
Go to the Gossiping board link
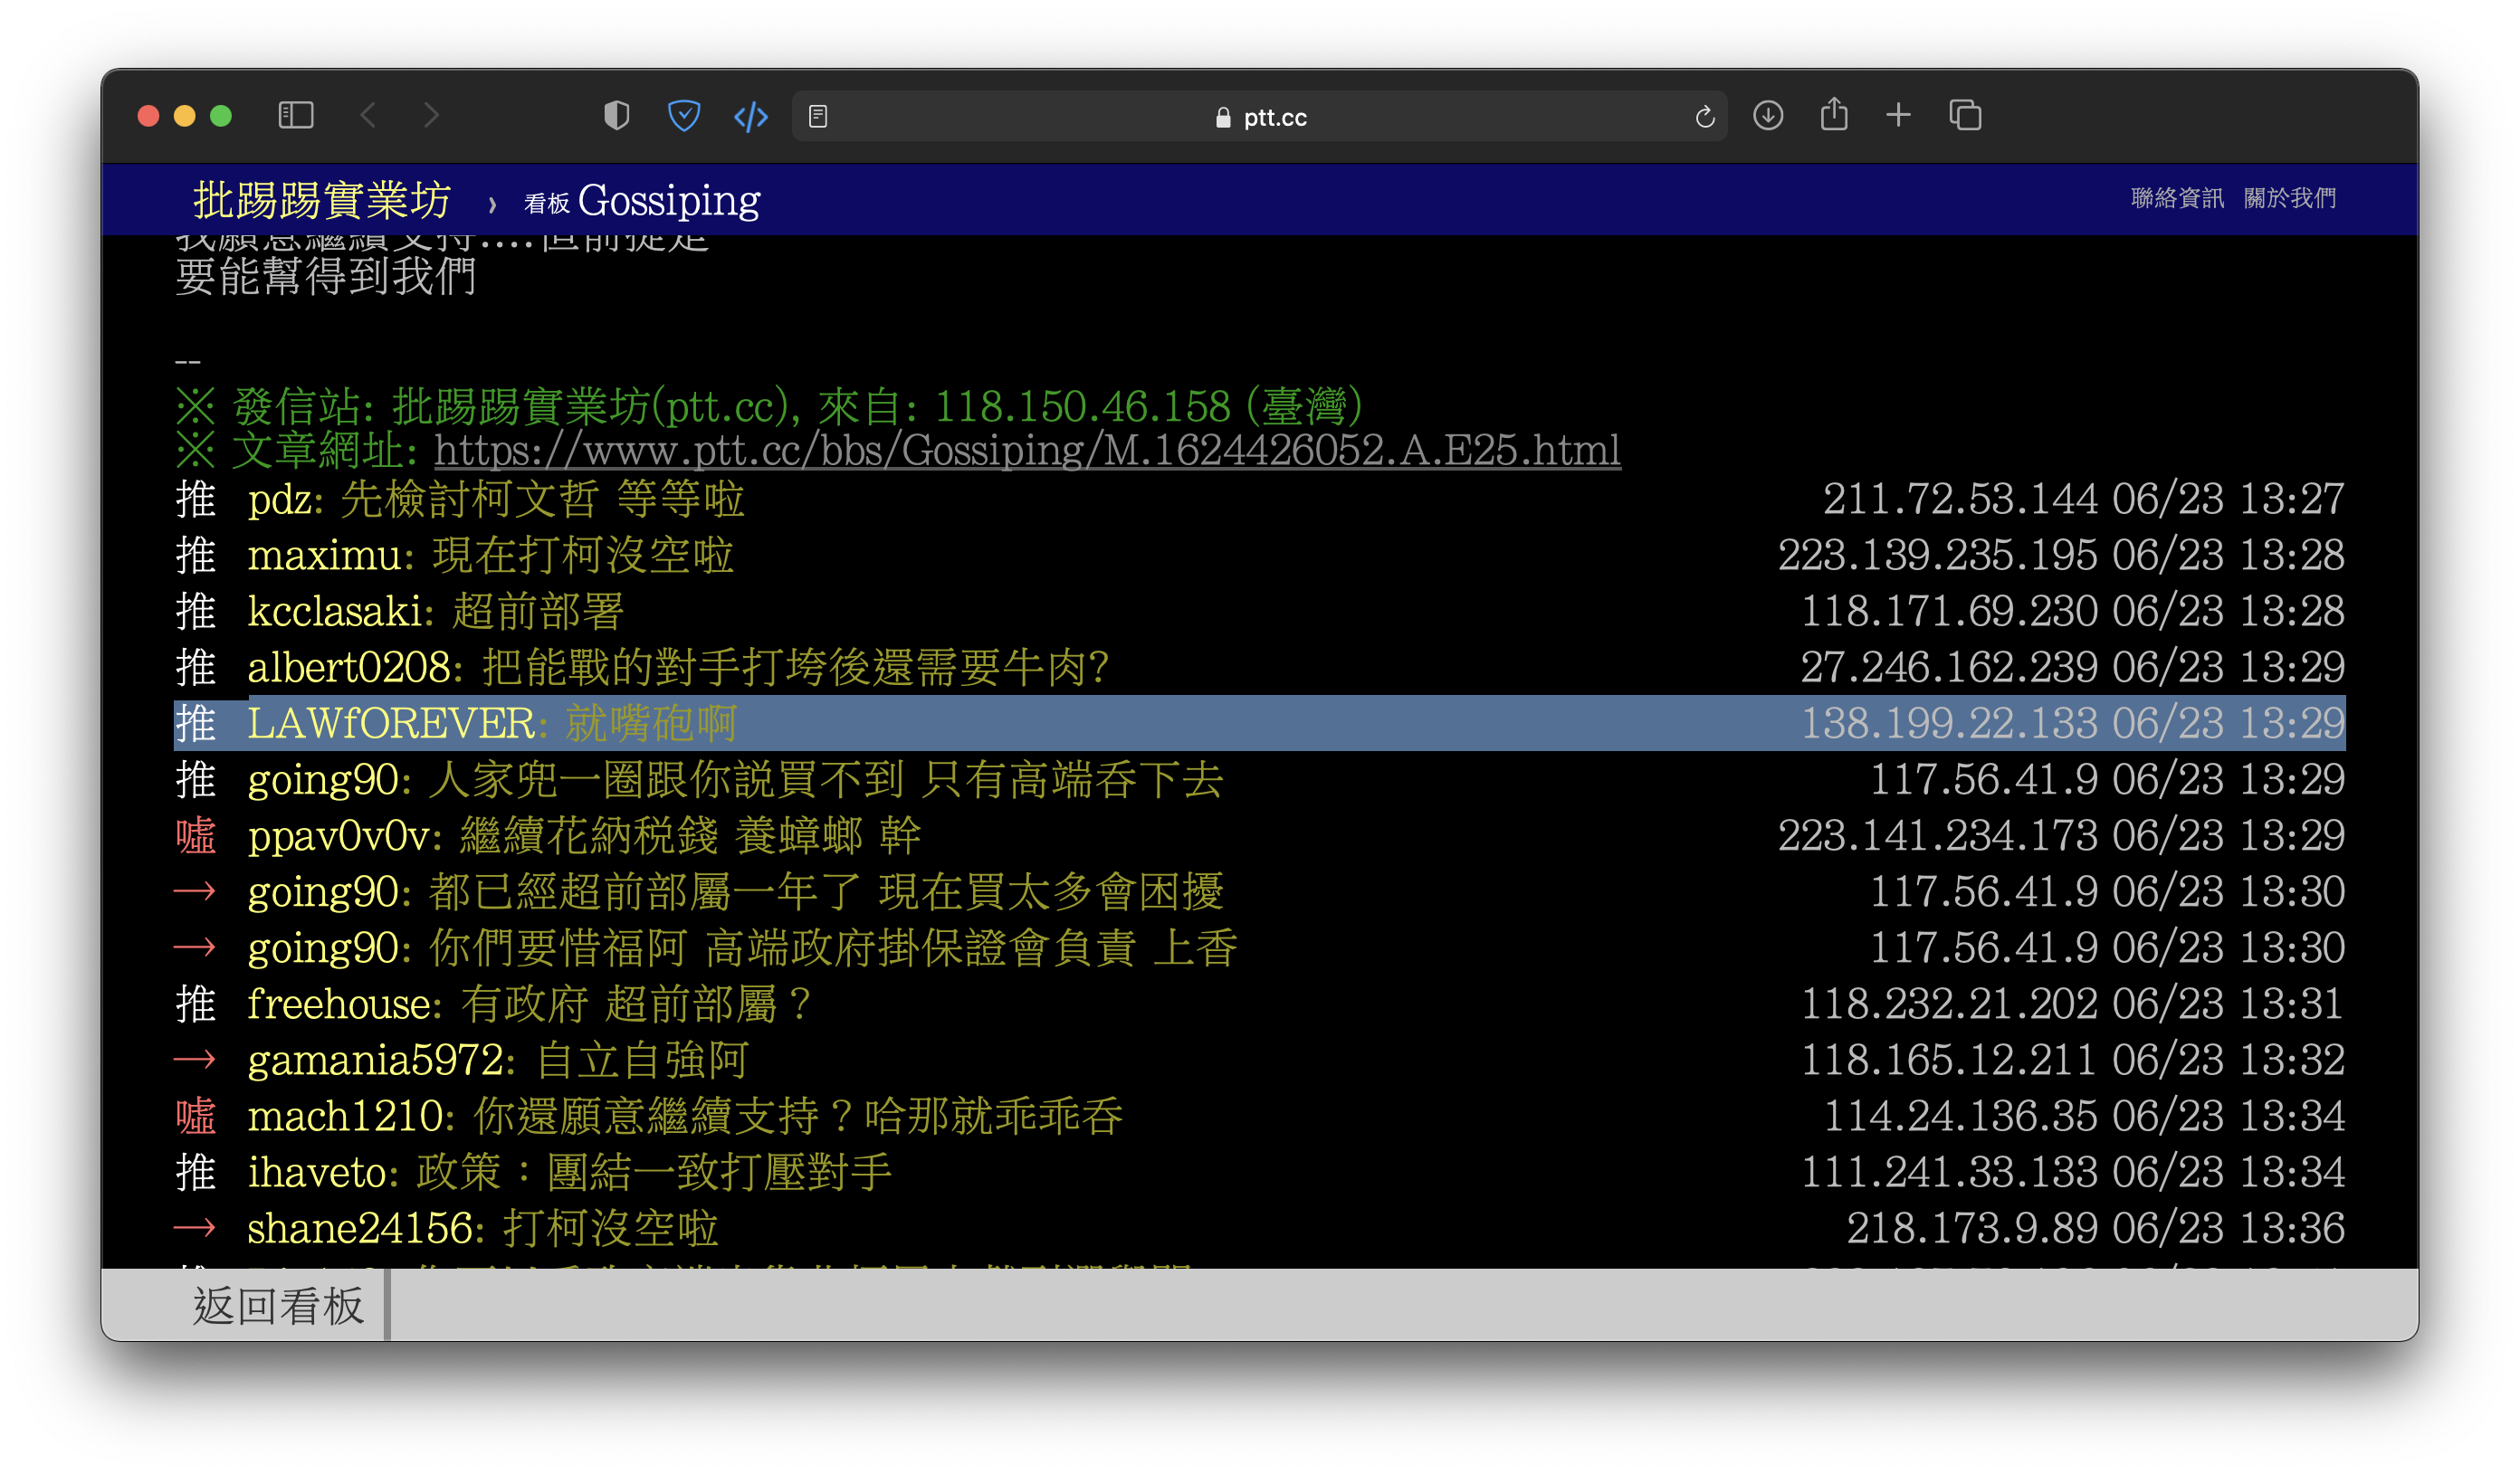point(668,200)
